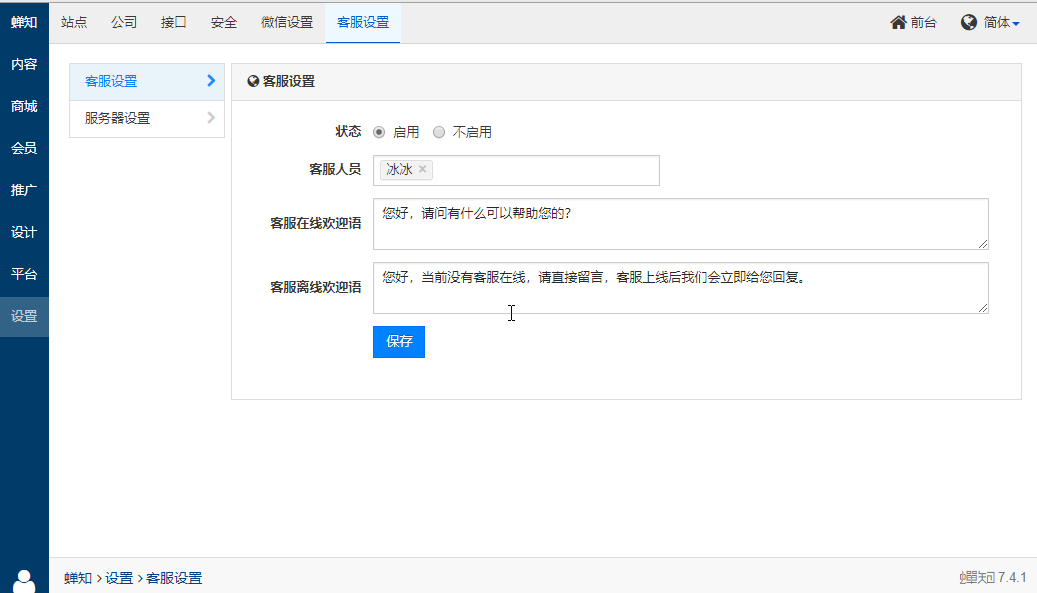Remove the 冰冰 tag with its x
Viewport: 1037px width, 593px height.
pyautogui.click(x=423, y=170)
